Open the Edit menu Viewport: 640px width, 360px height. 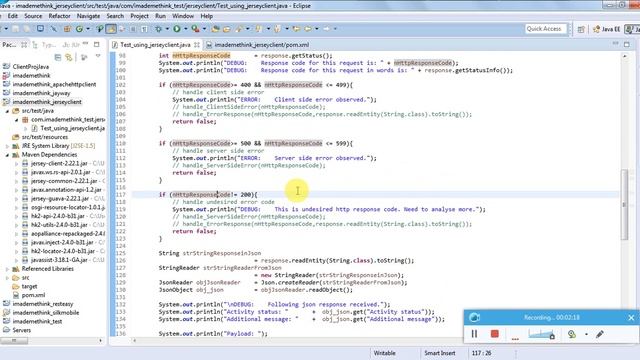pyautogui.click(x=13, y=16)
